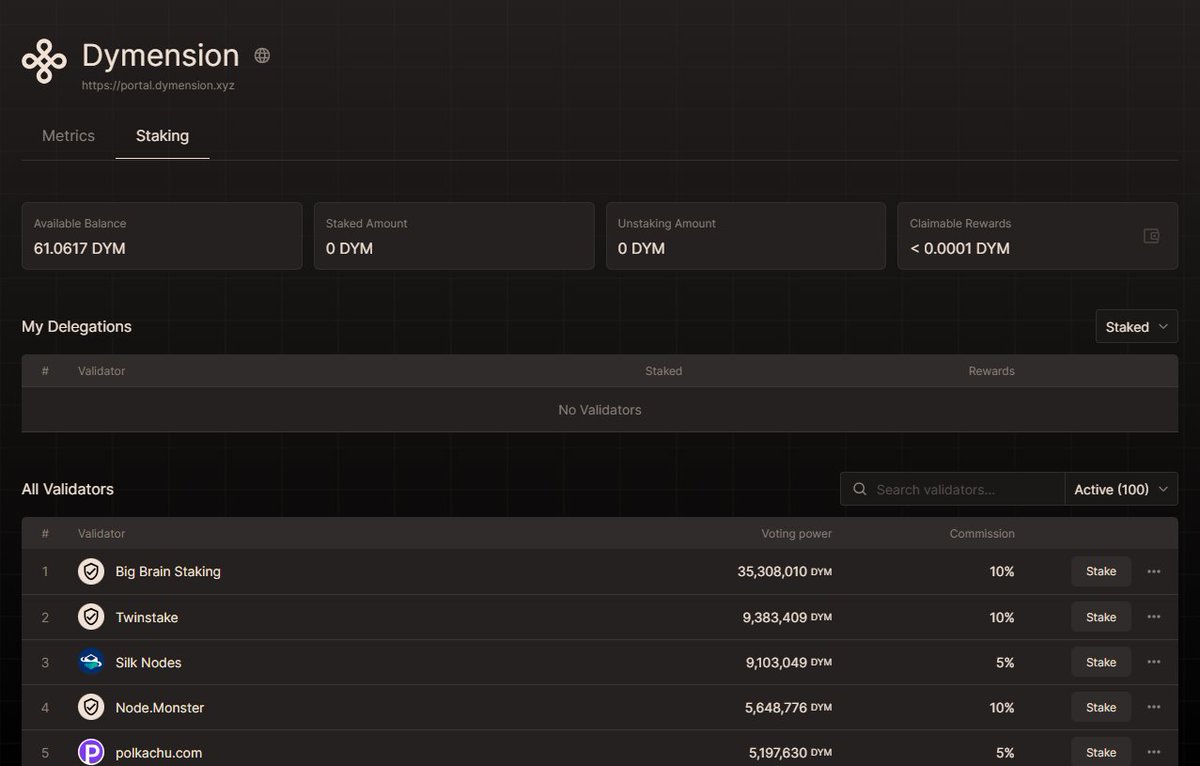Image resolution: width=1200 pixels, height=766 pixels.
Task: Click the Rewards column header in My Delegations
Action: coord(991,371)
